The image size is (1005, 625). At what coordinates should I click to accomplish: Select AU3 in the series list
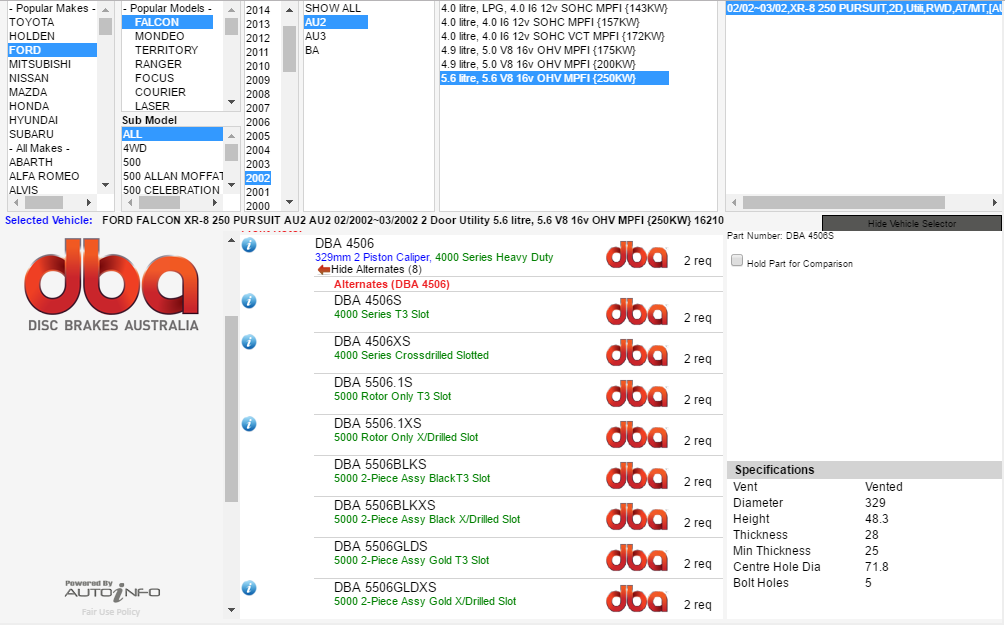coord(315,36)
